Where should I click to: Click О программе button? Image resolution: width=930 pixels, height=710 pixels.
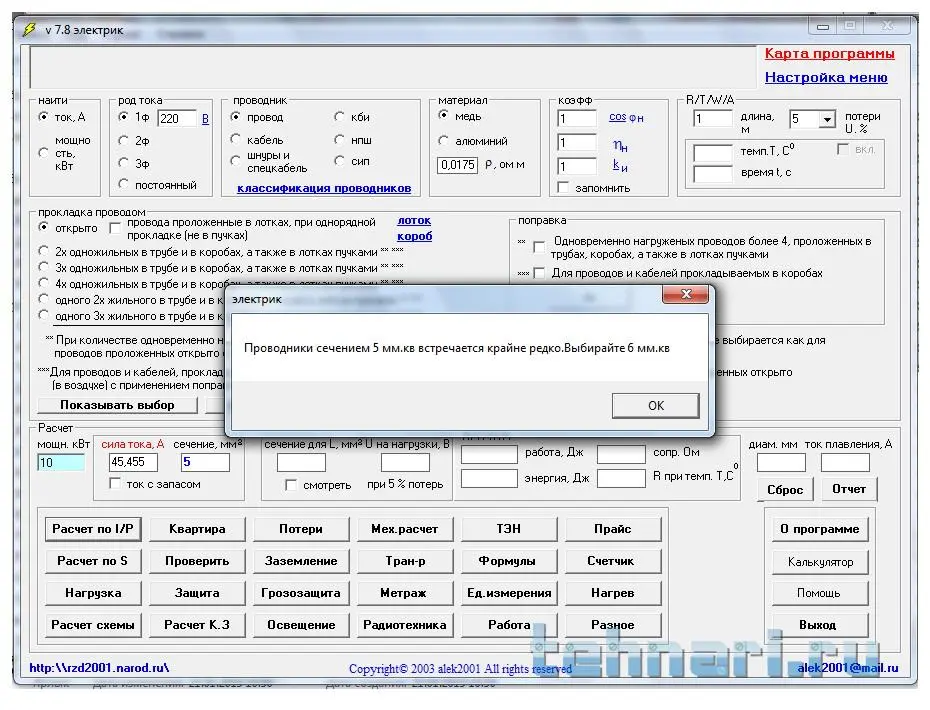tap(820, 529)
